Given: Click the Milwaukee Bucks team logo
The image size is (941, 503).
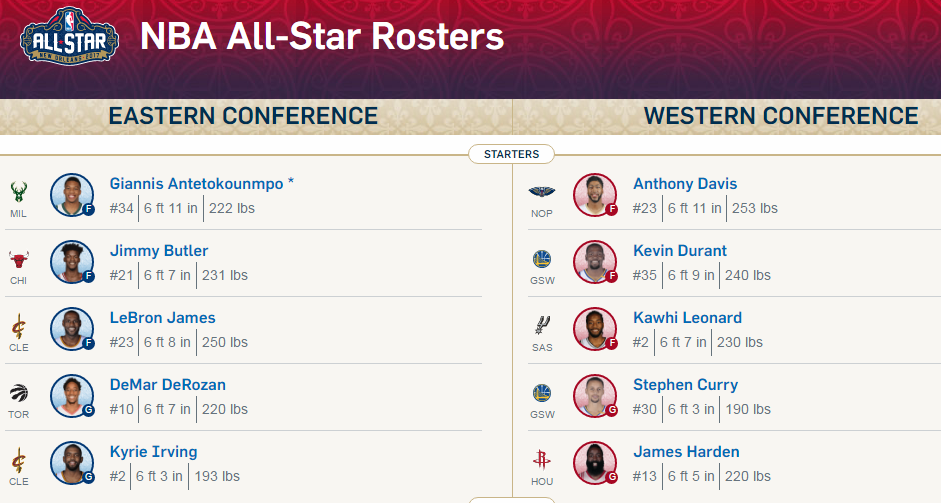Looking at the screenshot, I should [x=19, y=192].
